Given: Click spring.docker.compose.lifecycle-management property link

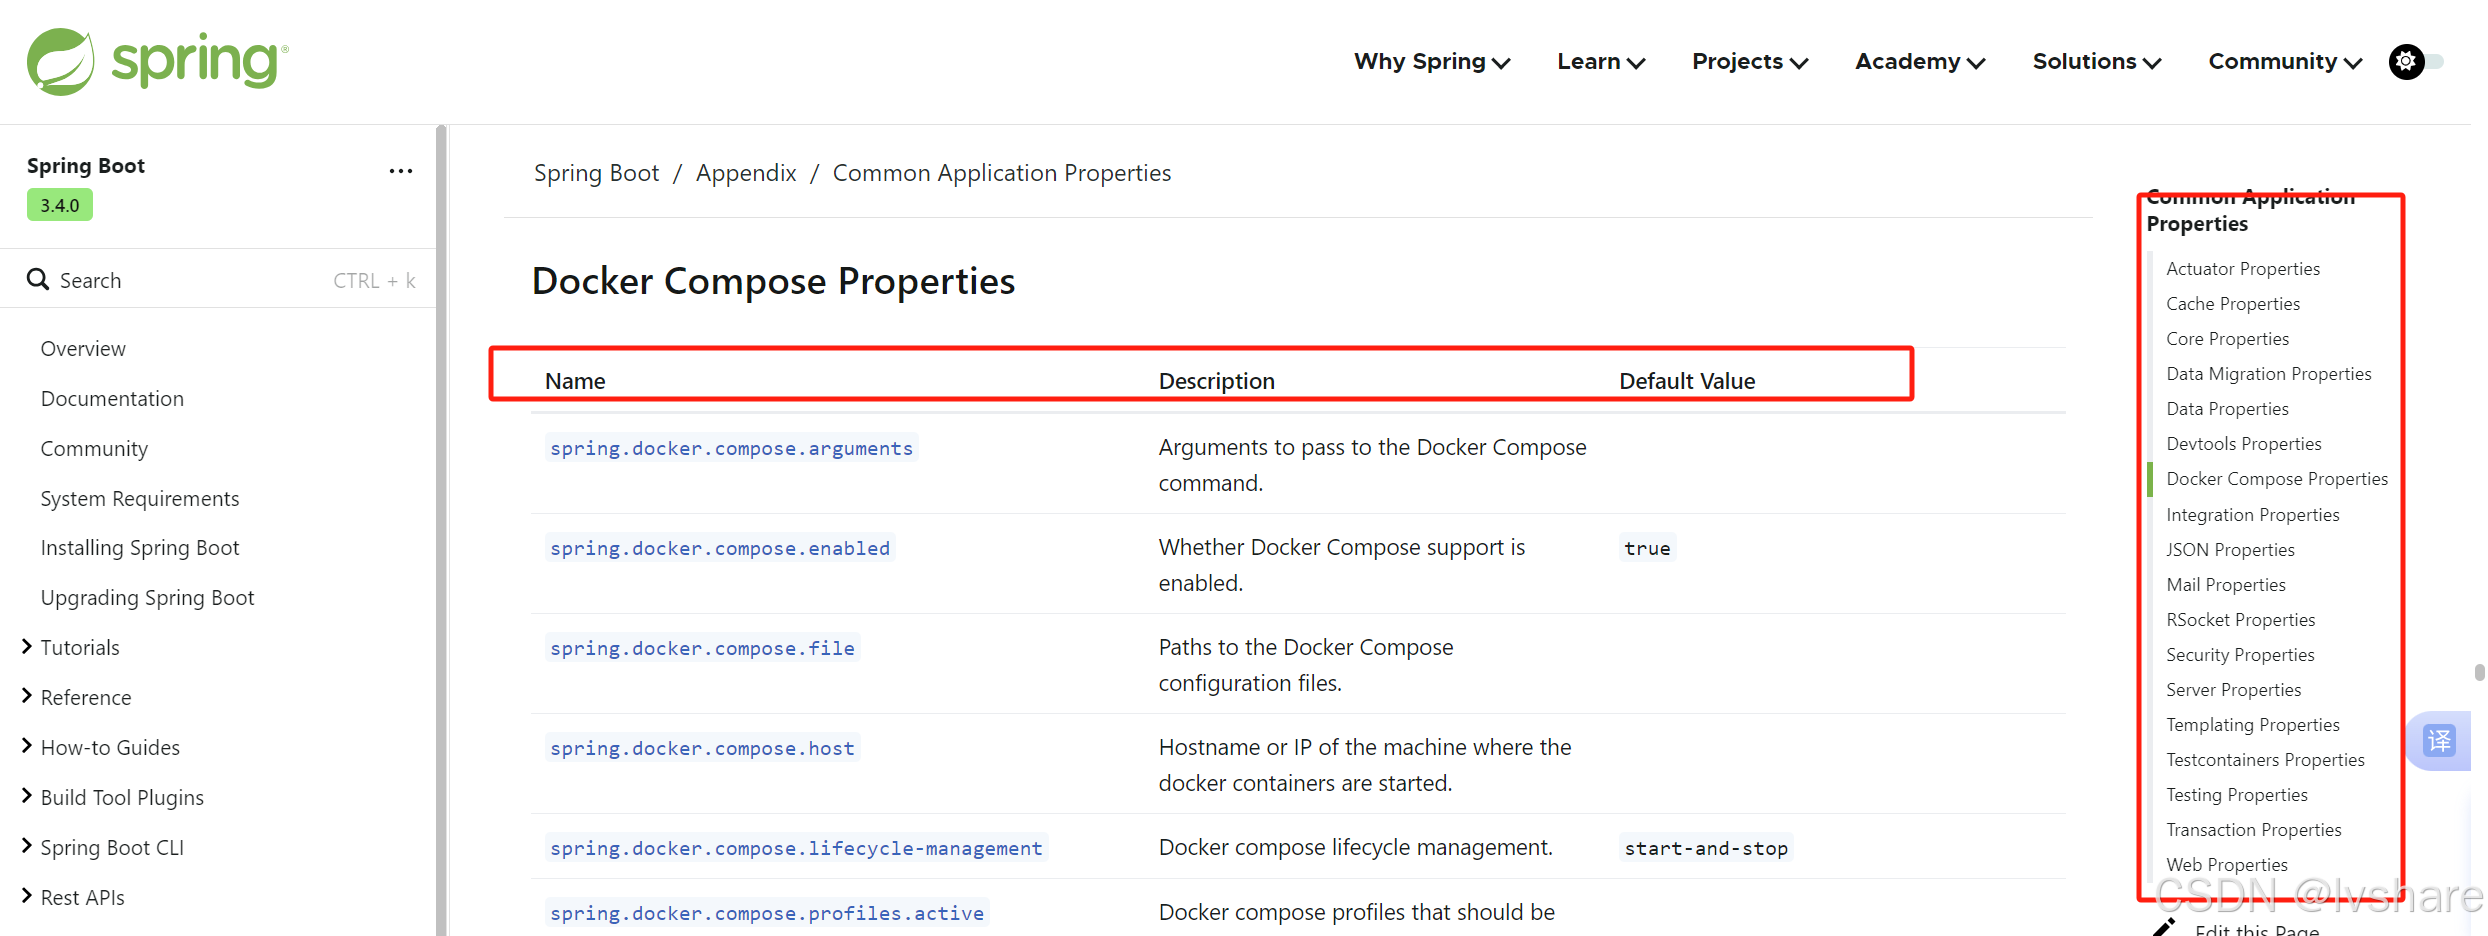Looking at the screenshot, I should pyautogui.click(x=796, y=848).
